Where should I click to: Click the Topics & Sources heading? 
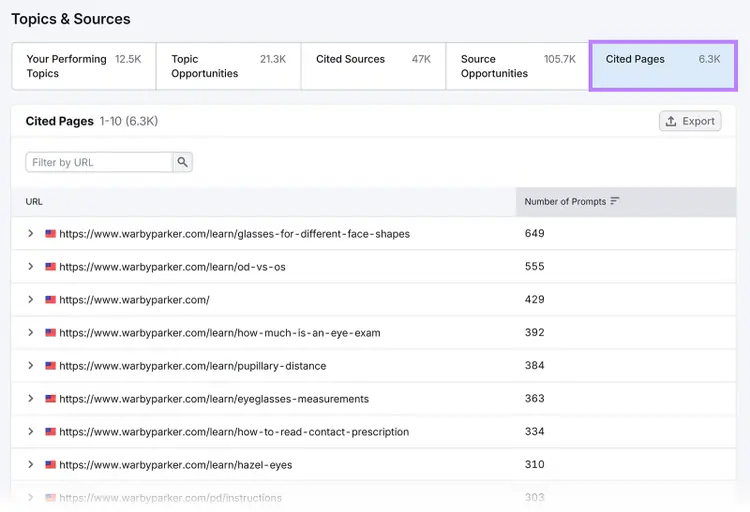[71, 19]
